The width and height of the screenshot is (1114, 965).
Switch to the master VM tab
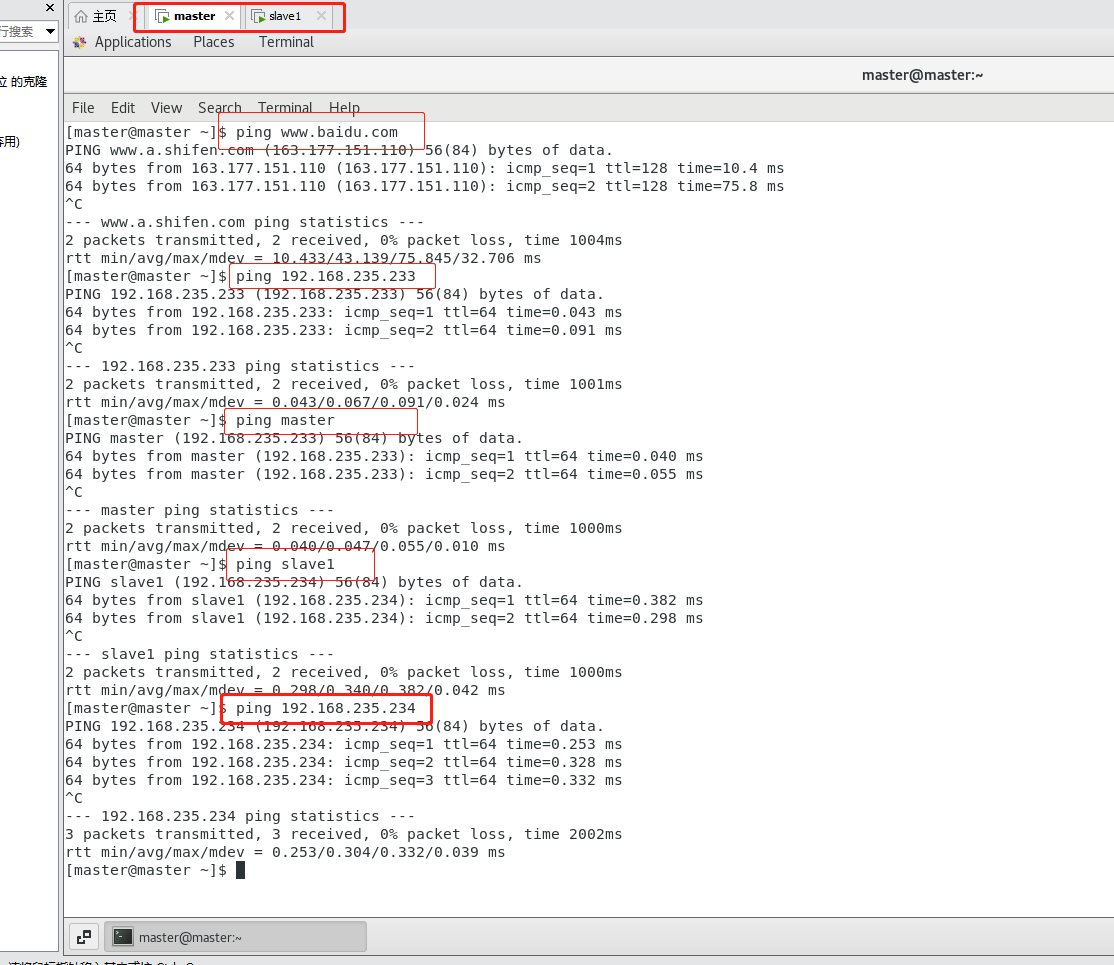point(194,16)
